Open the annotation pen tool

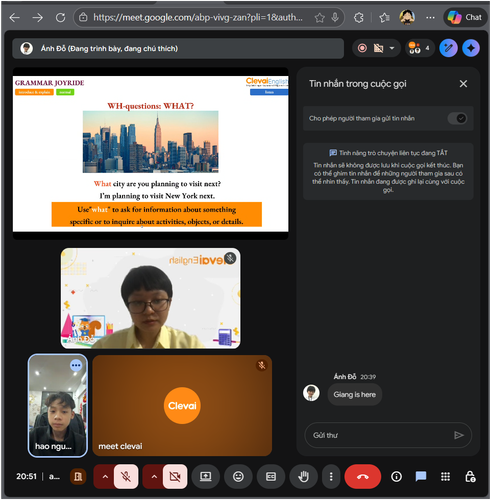click(448, 48)
